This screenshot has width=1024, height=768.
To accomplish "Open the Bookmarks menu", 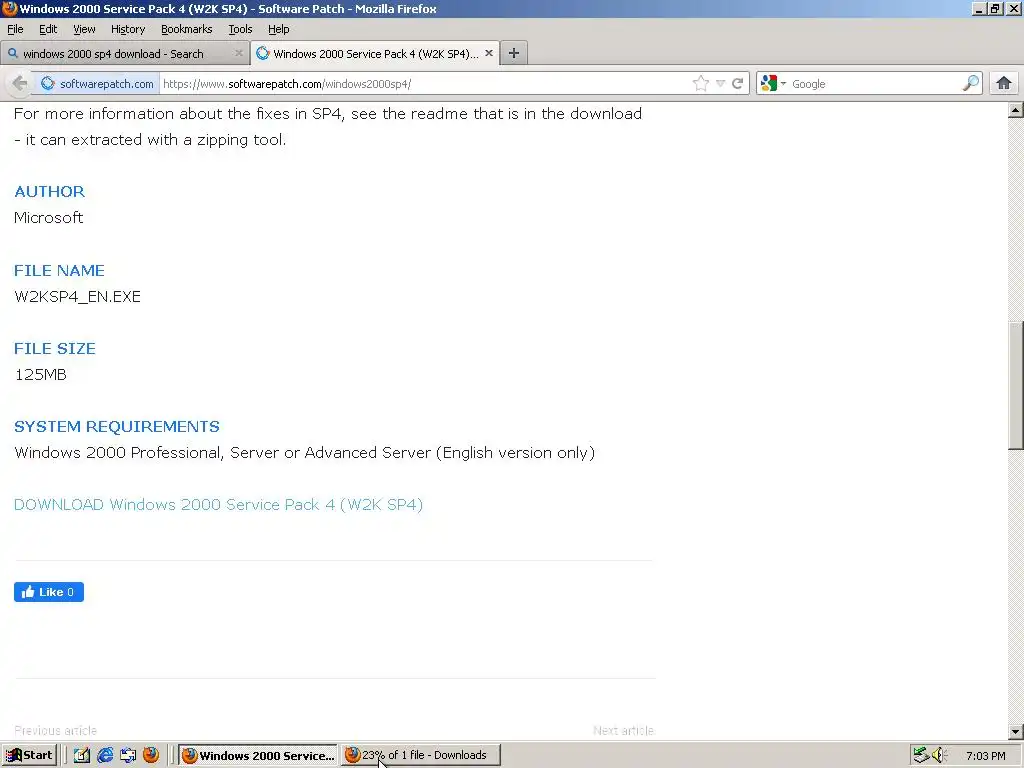I will click(187, 29).
